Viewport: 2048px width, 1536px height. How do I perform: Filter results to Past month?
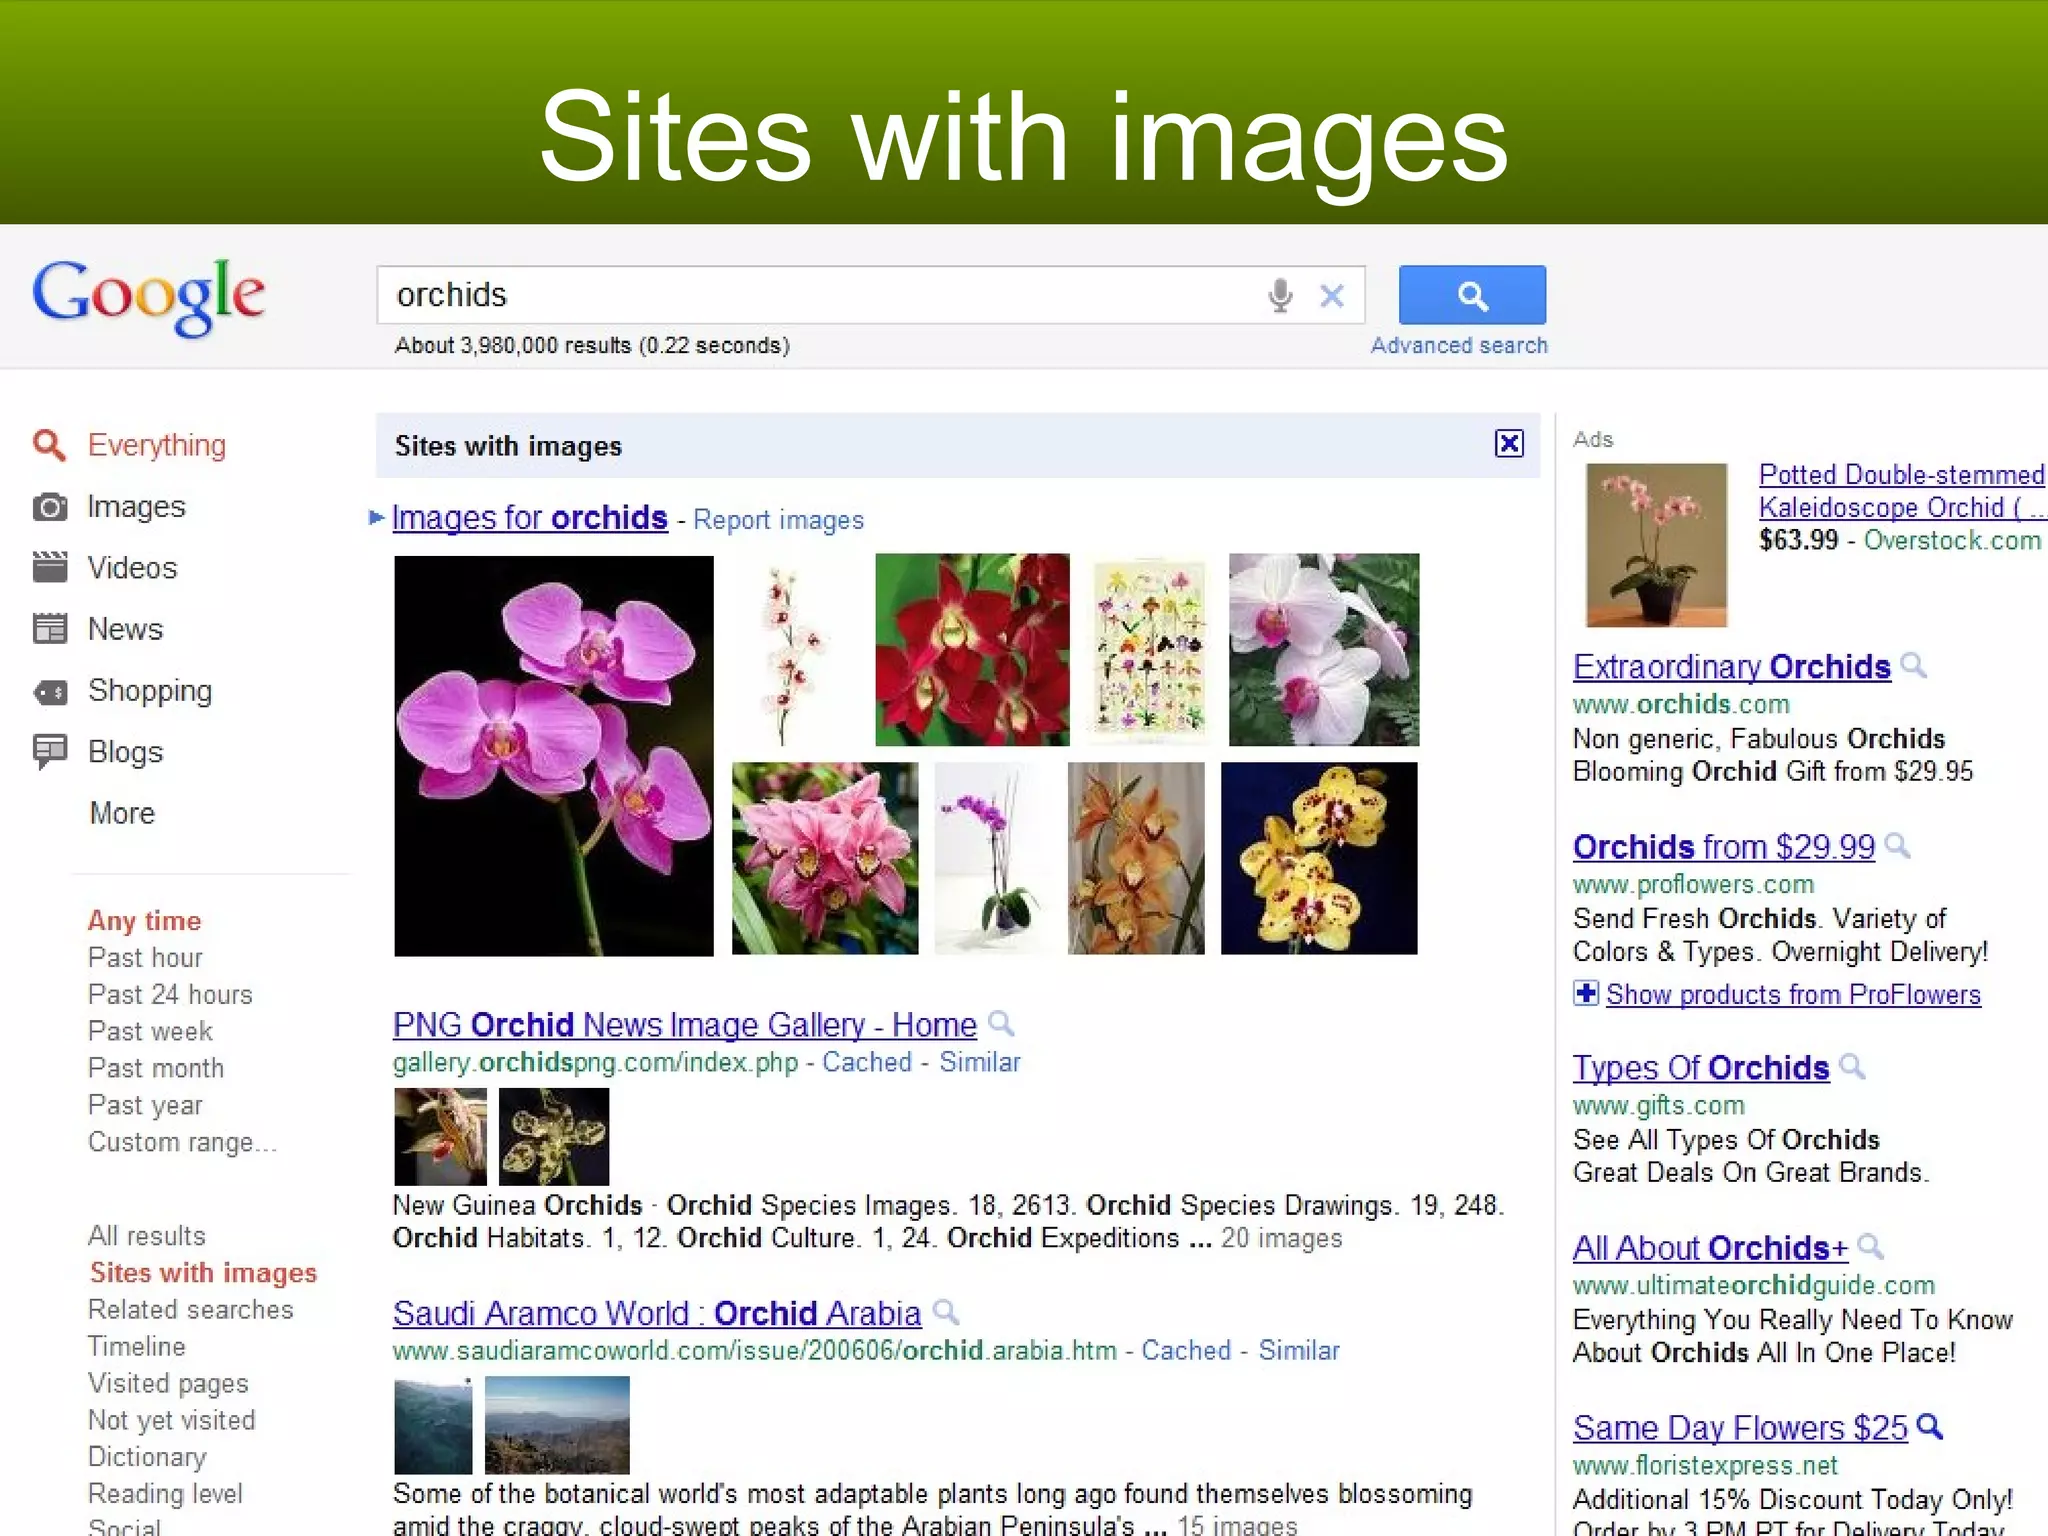pos(156,1068)
